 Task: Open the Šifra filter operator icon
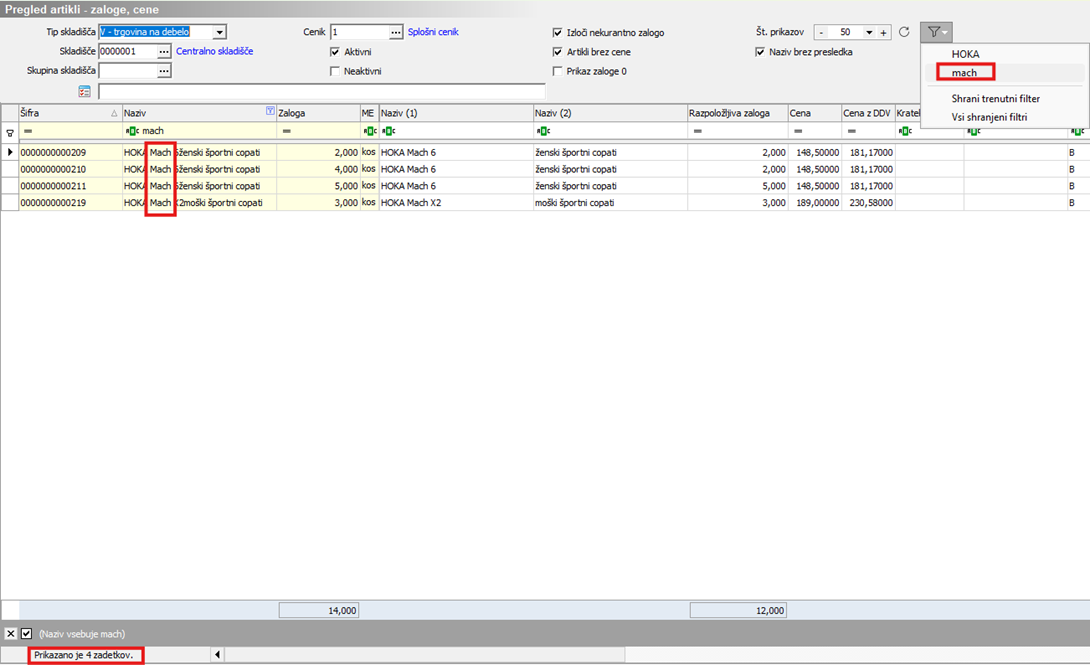28,131
